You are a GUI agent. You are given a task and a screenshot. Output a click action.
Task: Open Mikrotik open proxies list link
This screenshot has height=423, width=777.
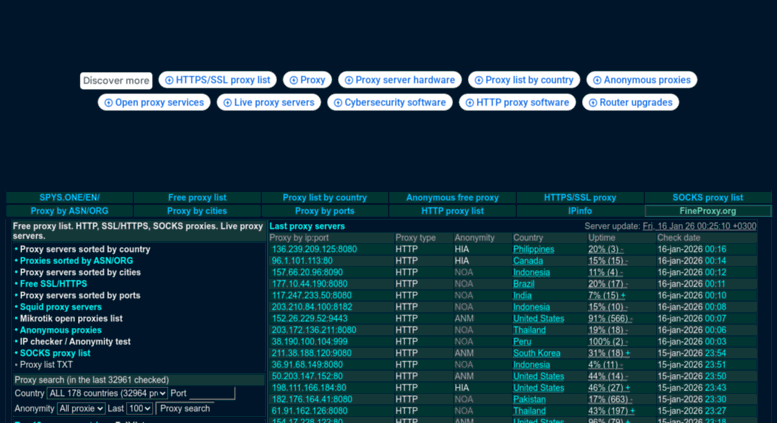pyautogui.click(x=71, y=318)
